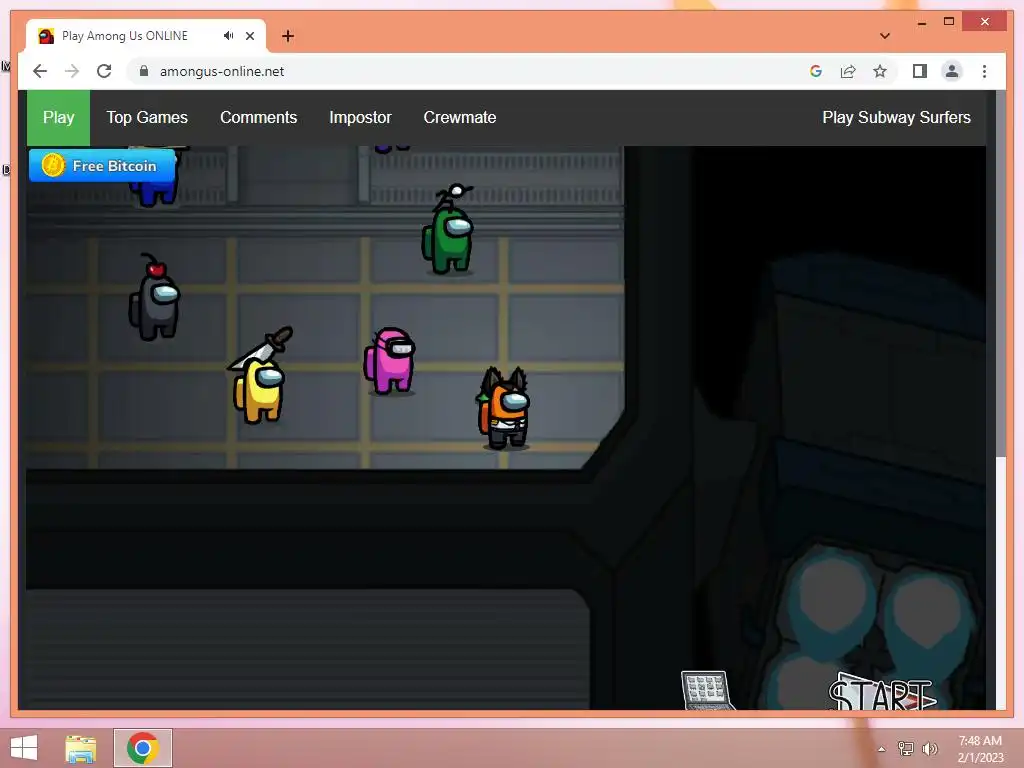Click the Free Bitcoin button
The width and height of the screenshot is (1024, 768).
click(103, 166)
